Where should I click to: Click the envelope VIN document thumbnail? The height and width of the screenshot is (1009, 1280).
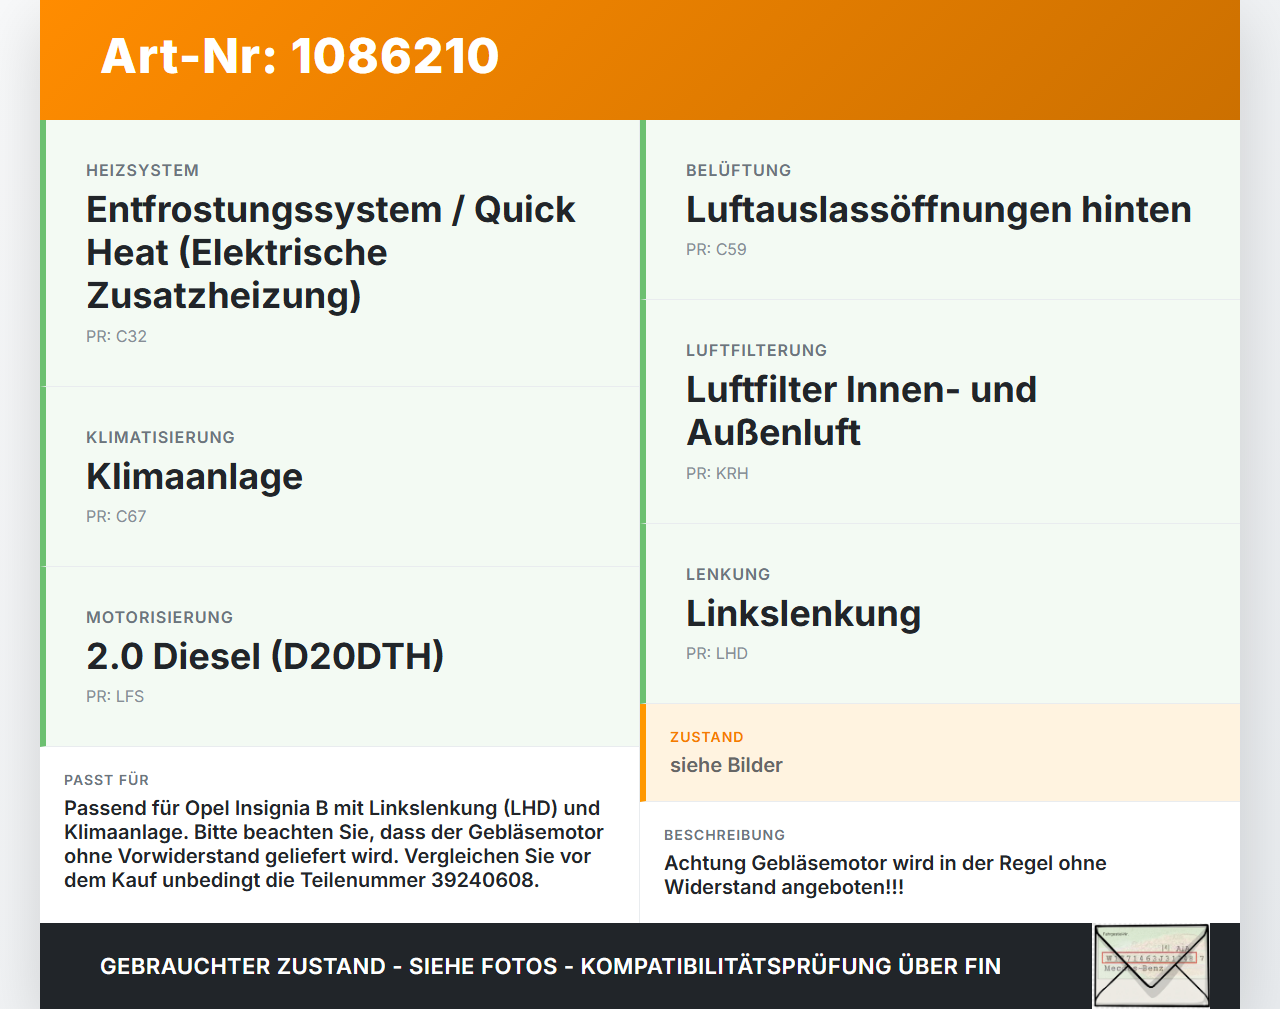(1151, 965)
